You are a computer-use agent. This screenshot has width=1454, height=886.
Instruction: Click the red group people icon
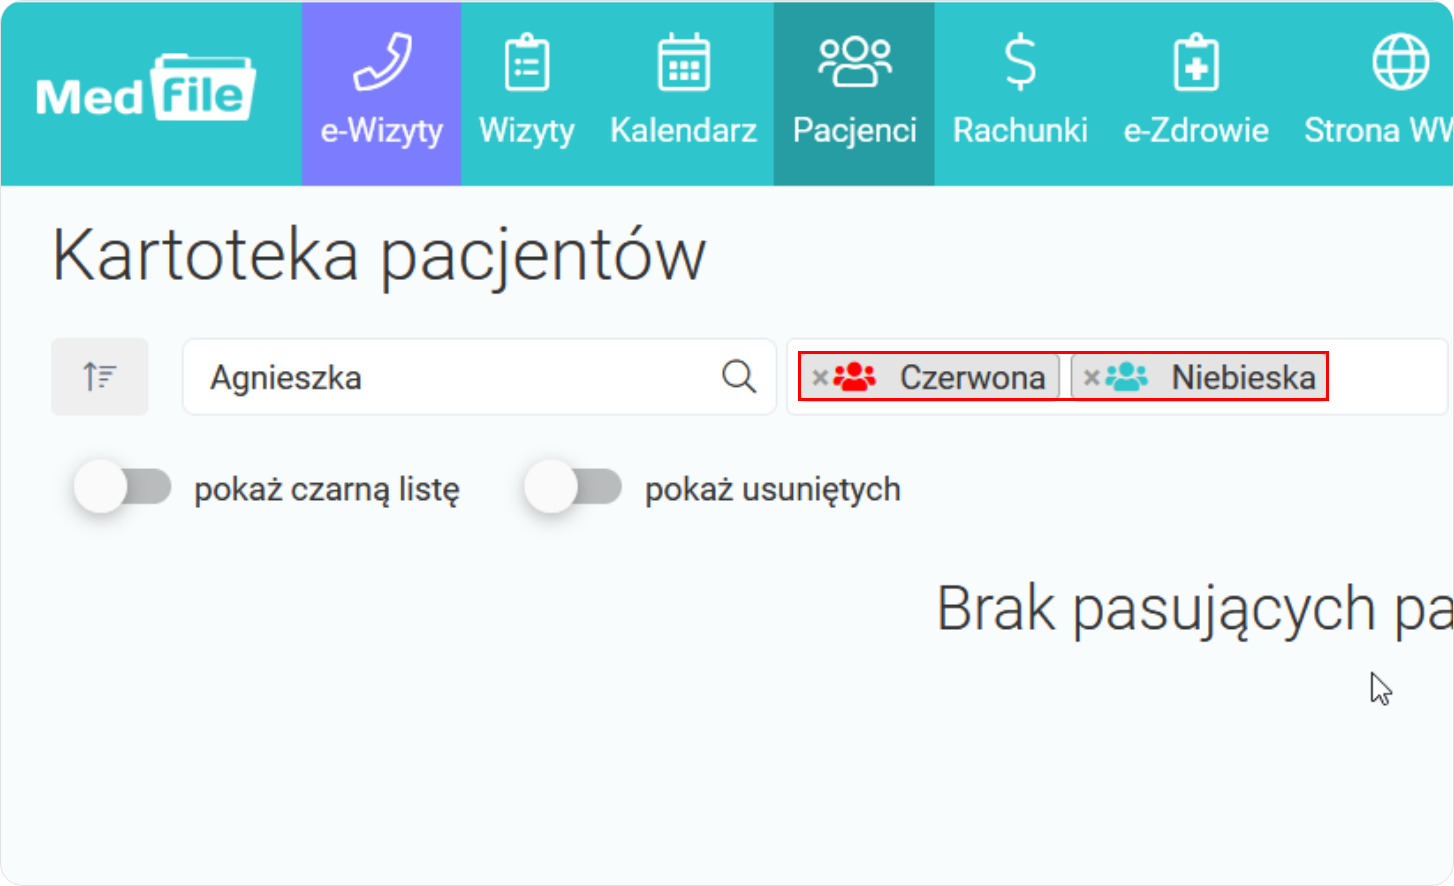point(855,377)
